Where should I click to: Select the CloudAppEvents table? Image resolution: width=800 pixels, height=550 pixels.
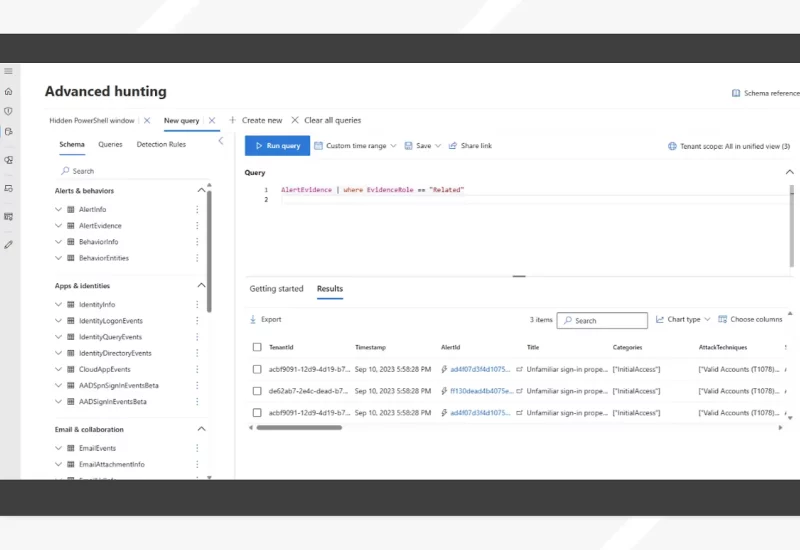pos(105,369)
